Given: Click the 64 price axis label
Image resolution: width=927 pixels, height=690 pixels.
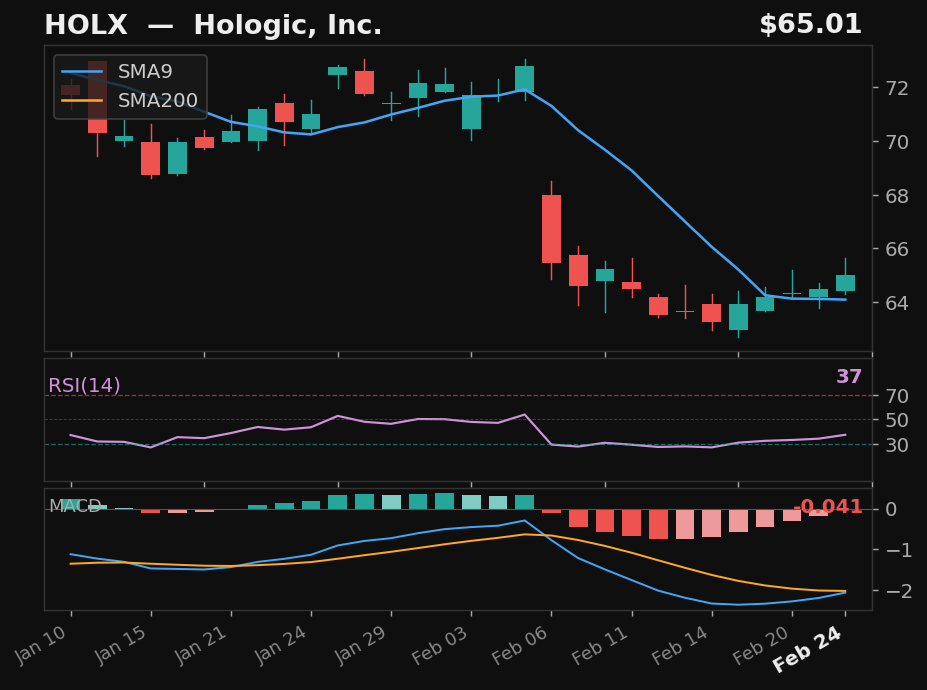Looking at the screenshot, I should click(x=896, y=303).
